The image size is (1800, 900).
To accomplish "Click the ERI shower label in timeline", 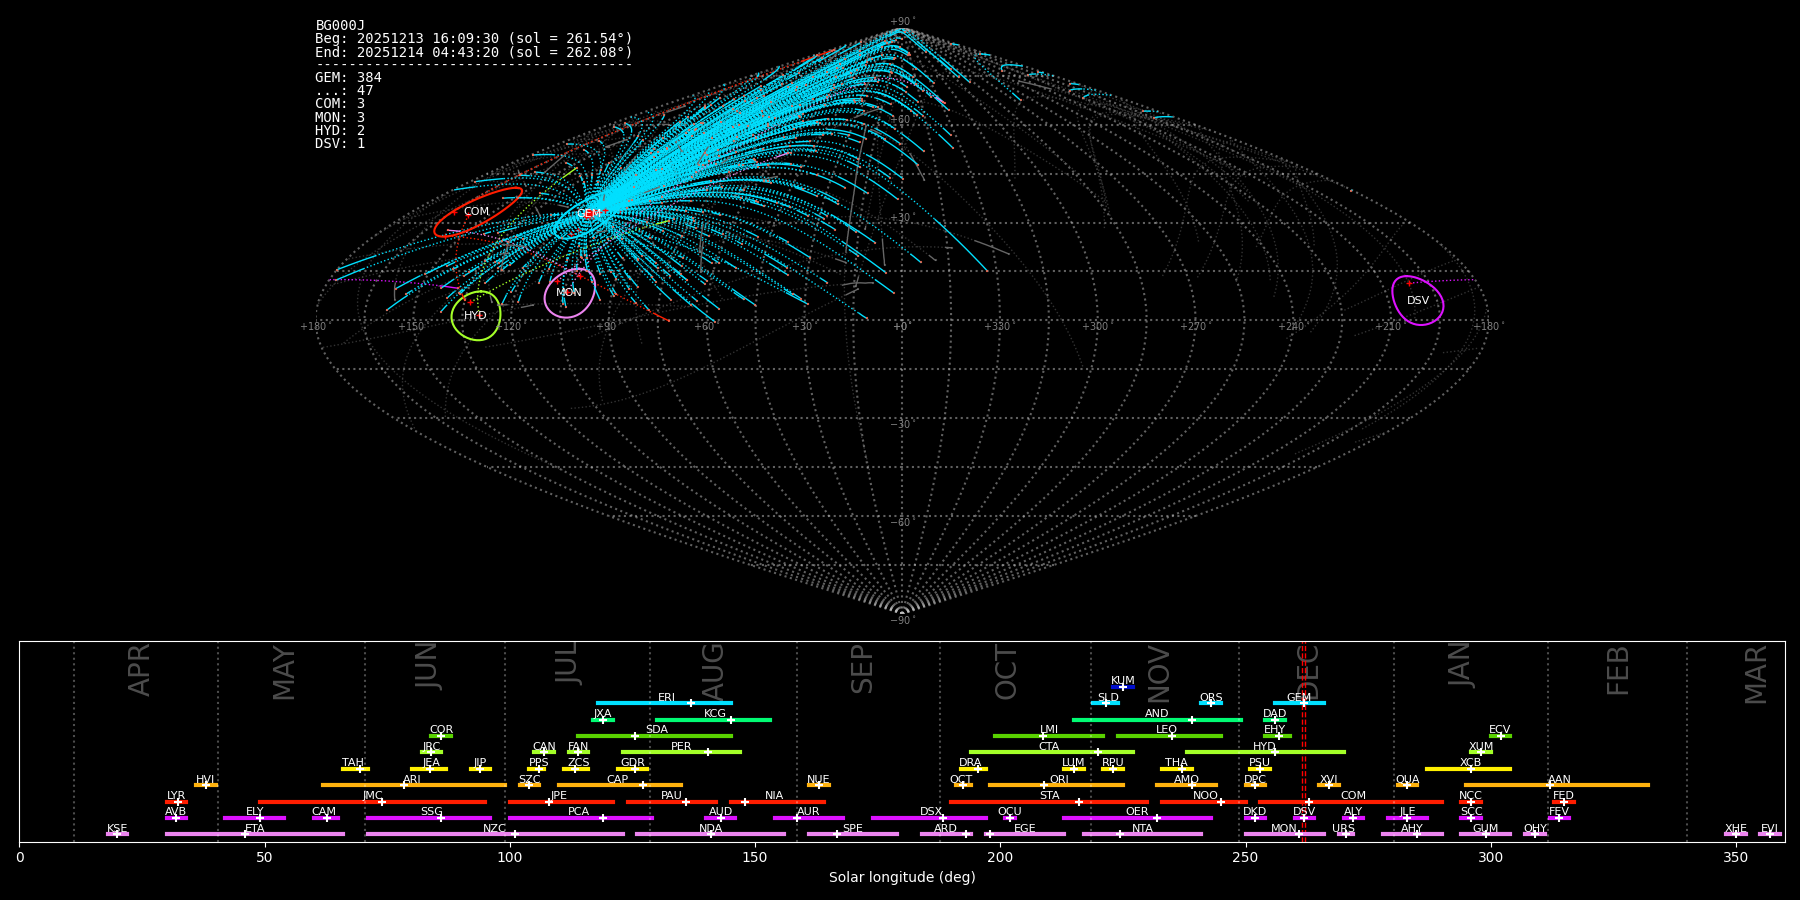I will pos(666,698).
